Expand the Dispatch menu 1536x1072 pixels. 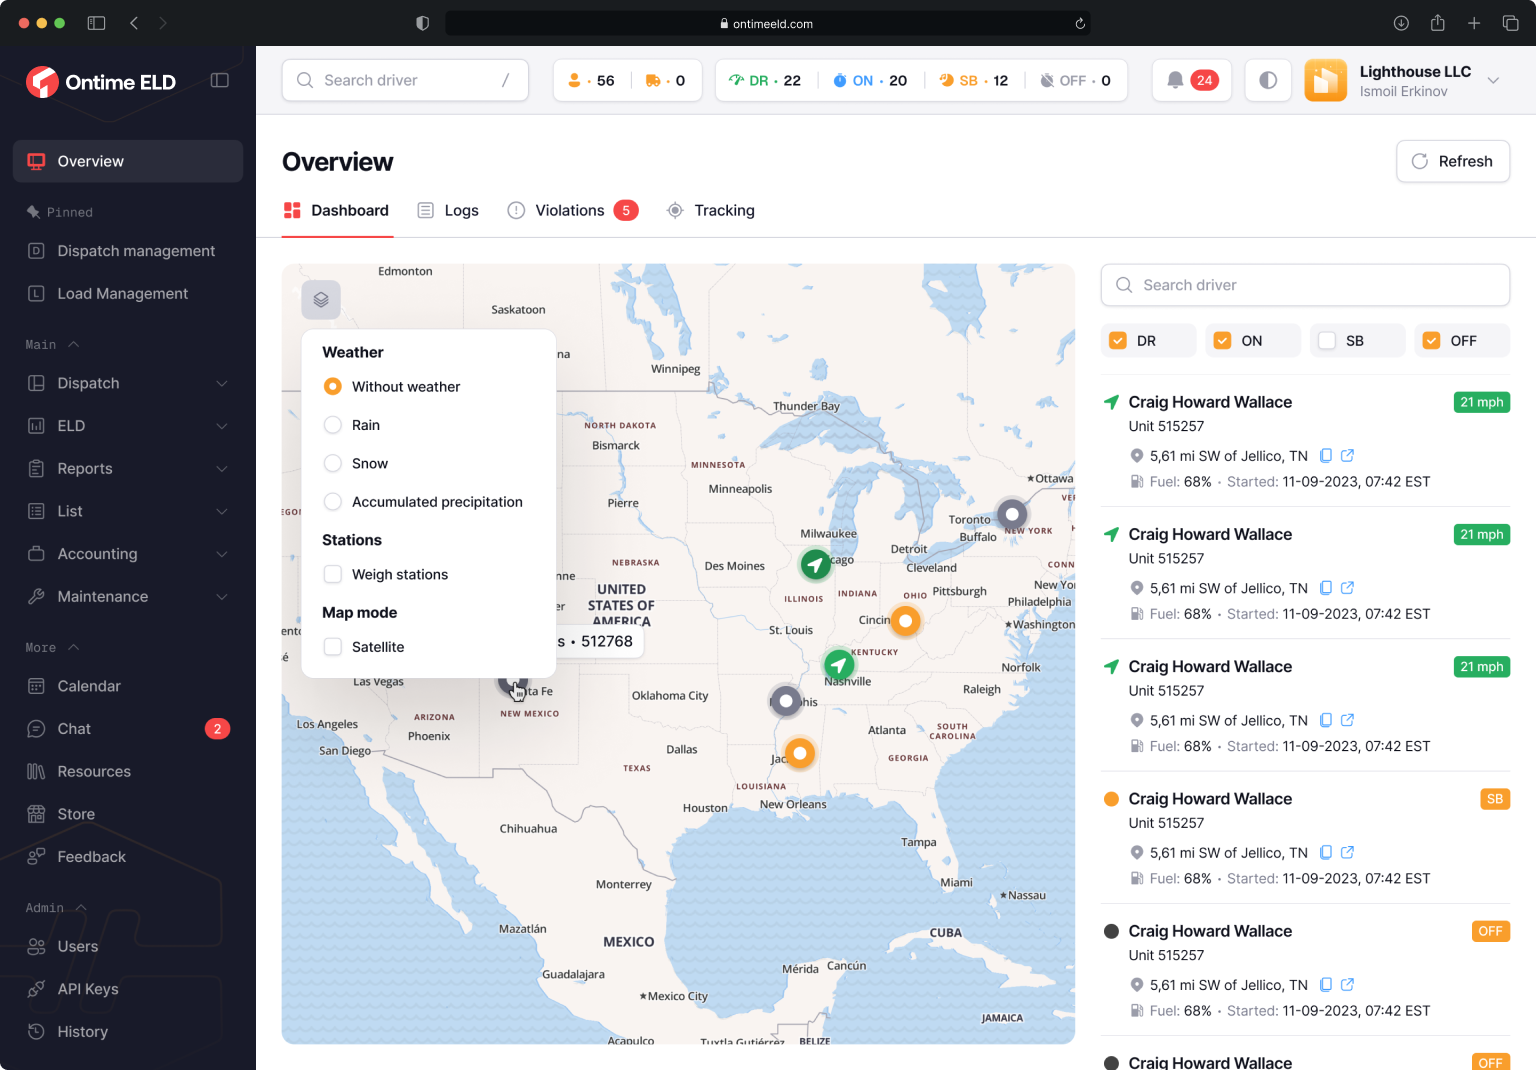128,383
